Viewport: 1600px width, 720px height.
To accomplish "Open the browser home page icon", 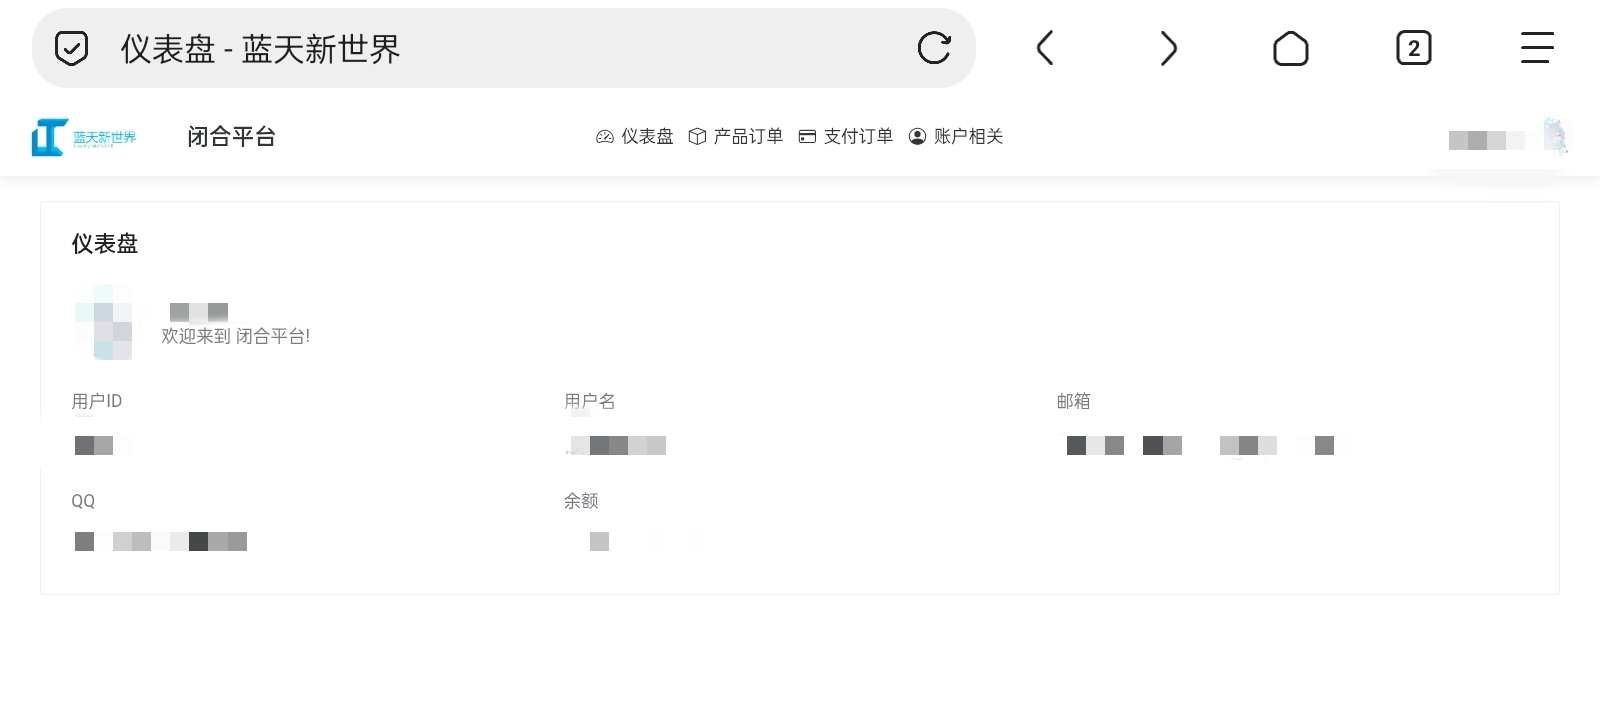I will point(1290,48).
